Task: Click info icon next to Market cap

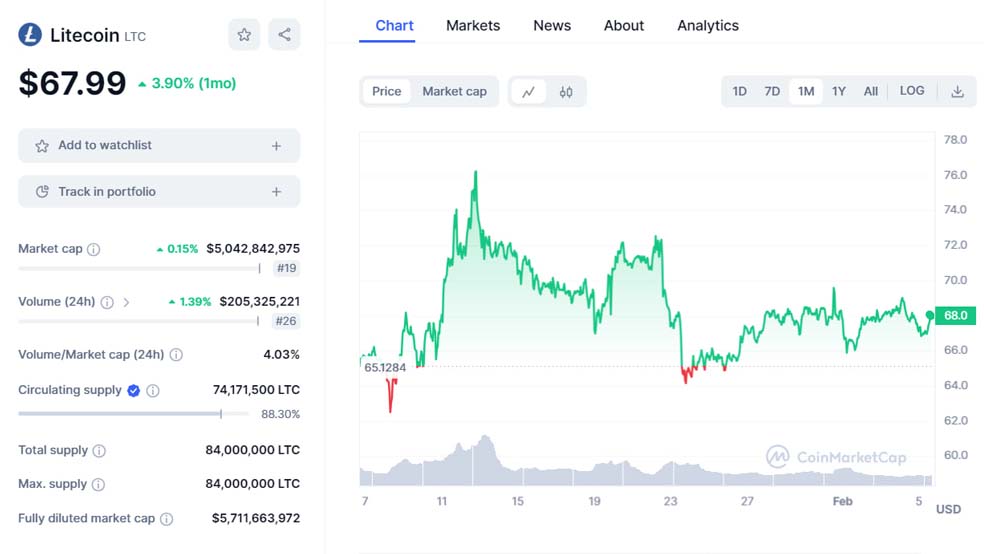Action: [94, 249]
